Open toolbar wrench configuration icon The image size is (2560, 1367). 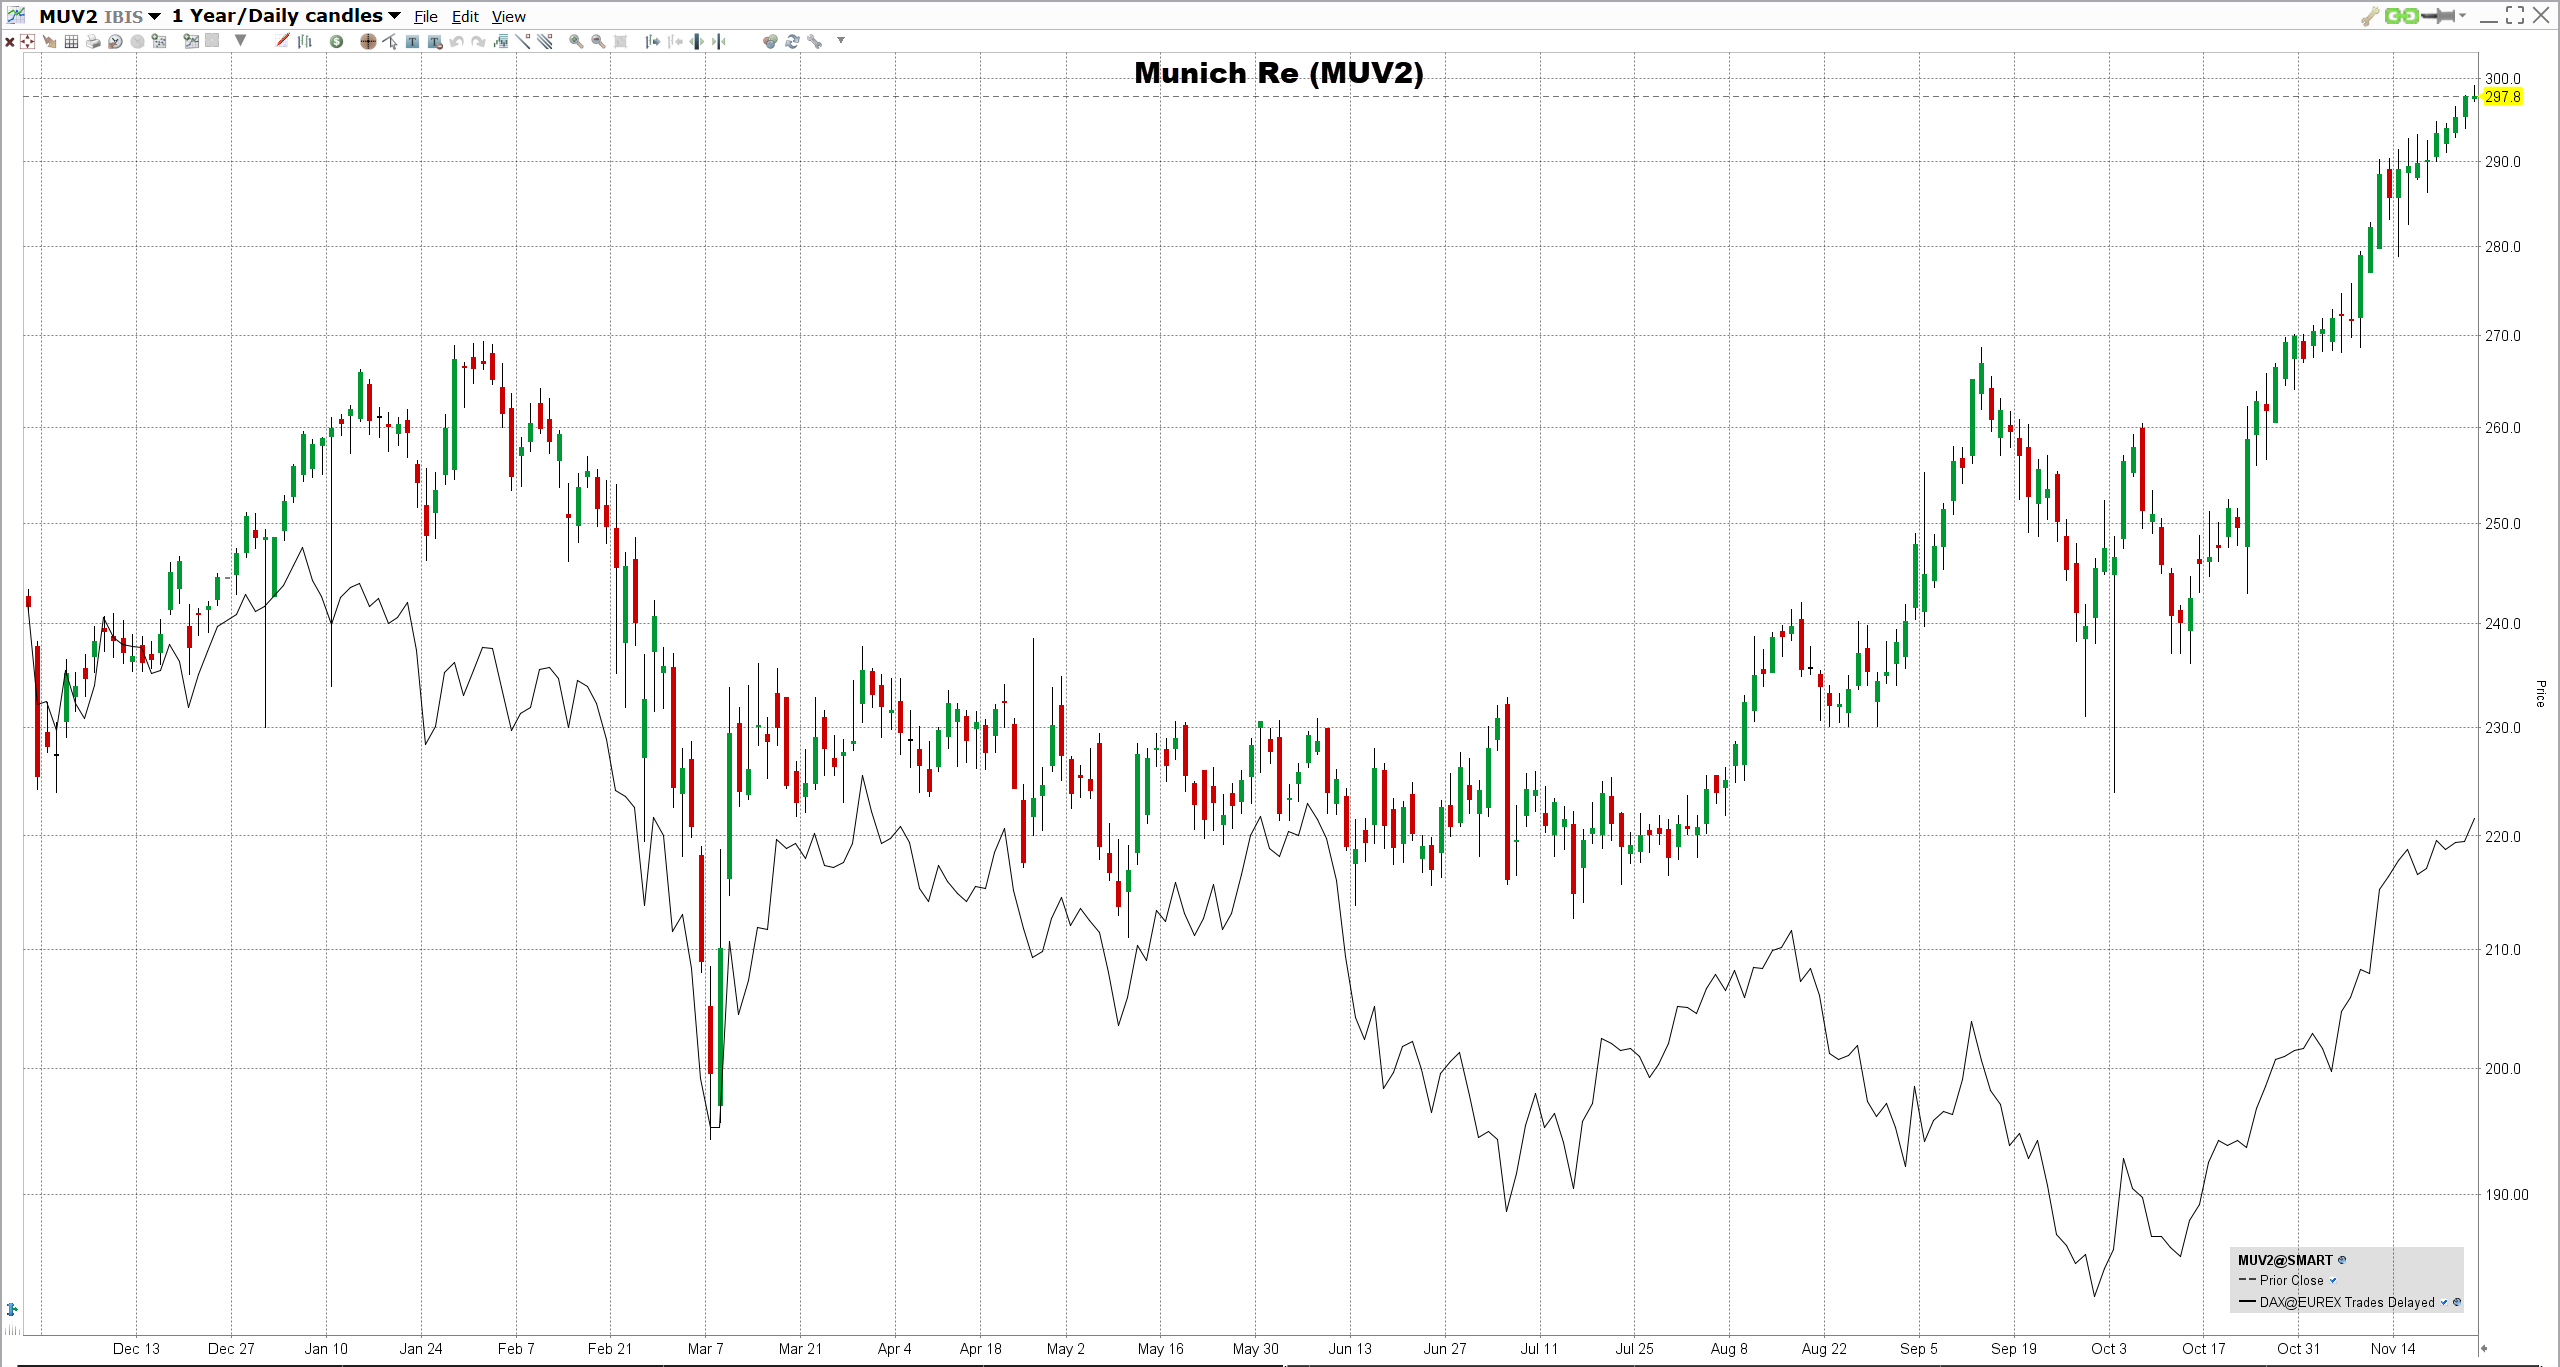814,41
